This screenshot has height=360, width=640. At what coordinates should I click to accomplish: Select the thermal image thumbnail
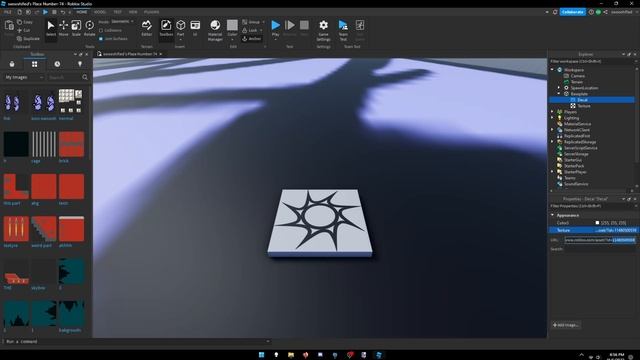click(70, 101)
